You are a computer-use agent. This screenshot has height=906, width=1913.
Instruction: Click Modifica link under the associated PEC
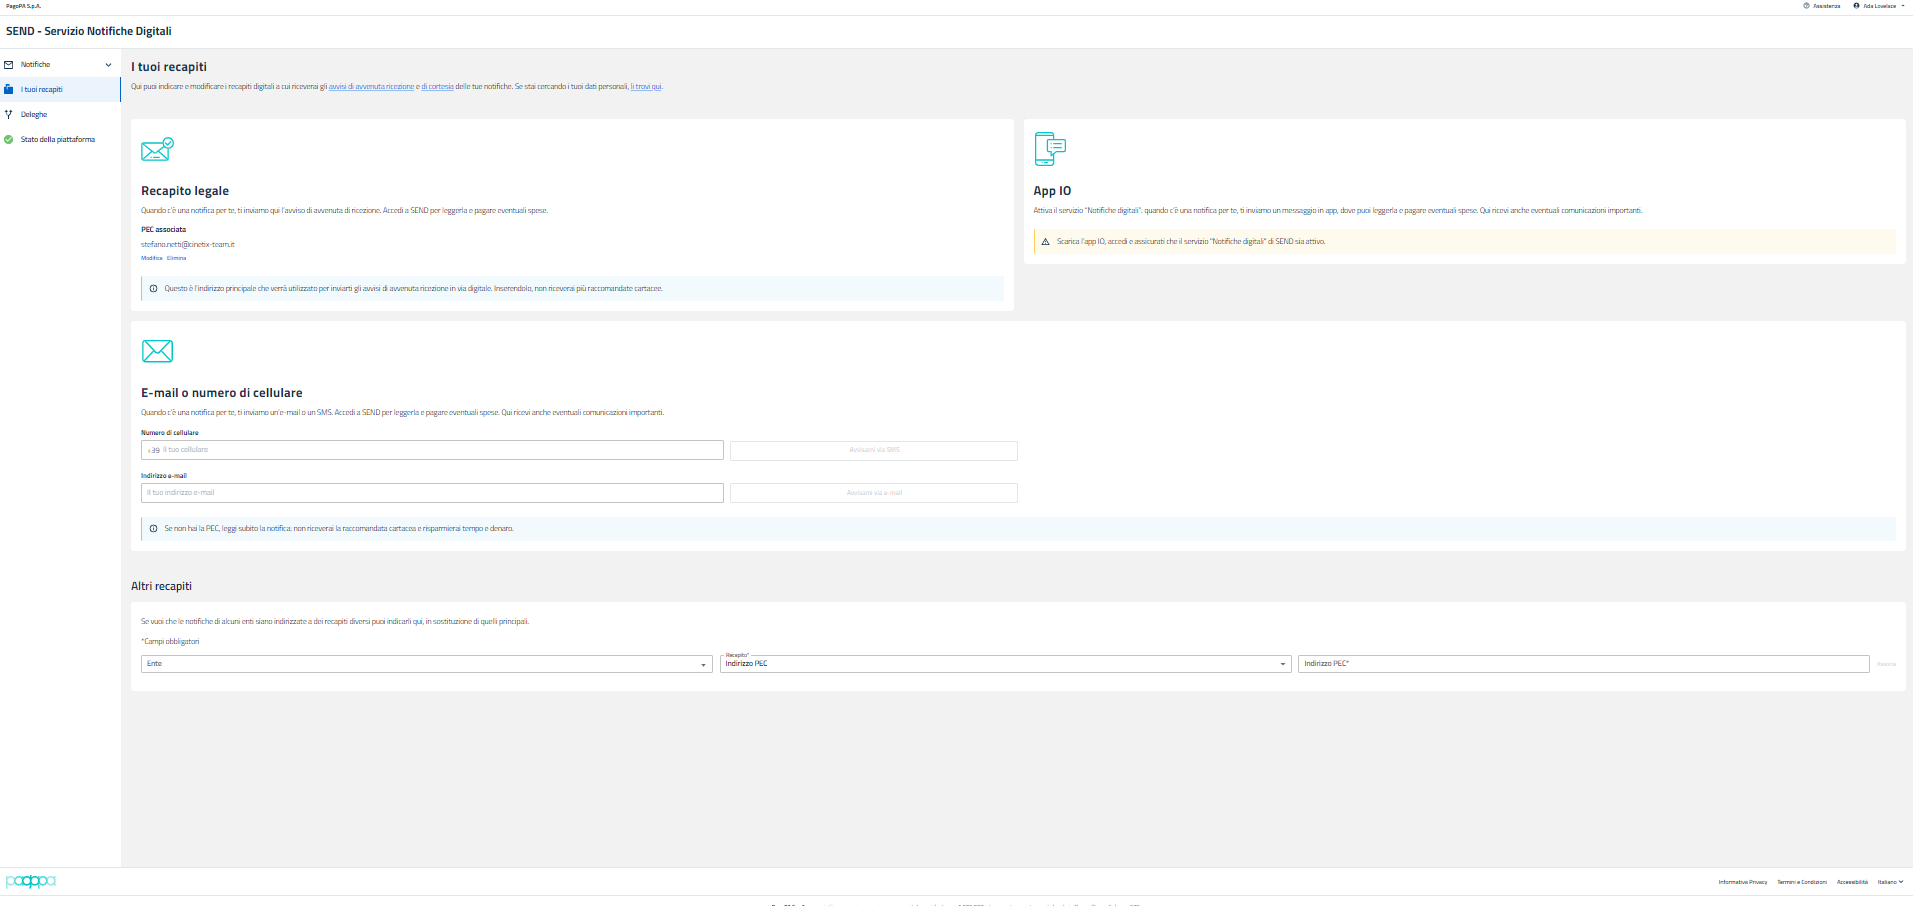[x=151, y=258]
